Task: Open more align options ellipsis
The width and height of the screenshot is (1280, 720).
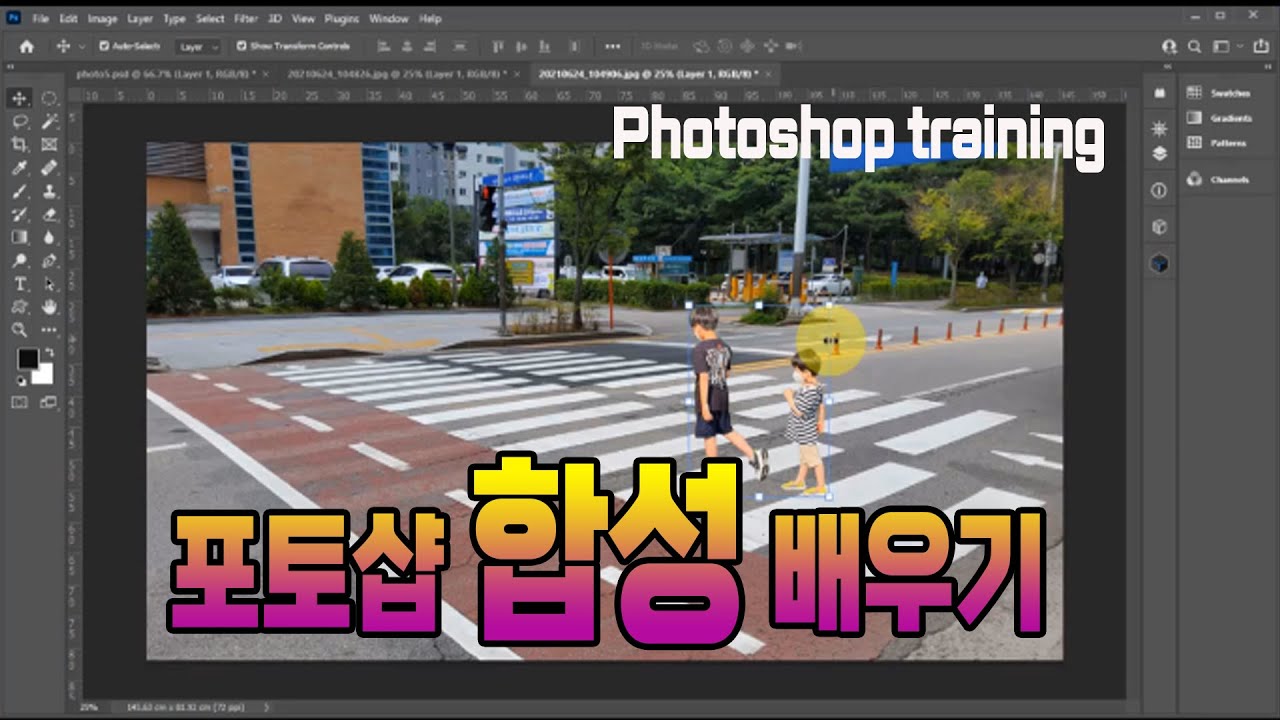Action: pyautogui.click(x=612, y=46)
